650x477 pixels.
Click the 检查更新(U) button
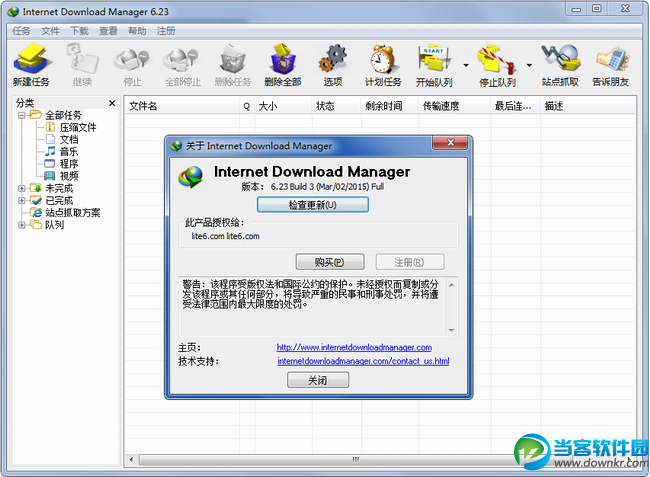313,205
